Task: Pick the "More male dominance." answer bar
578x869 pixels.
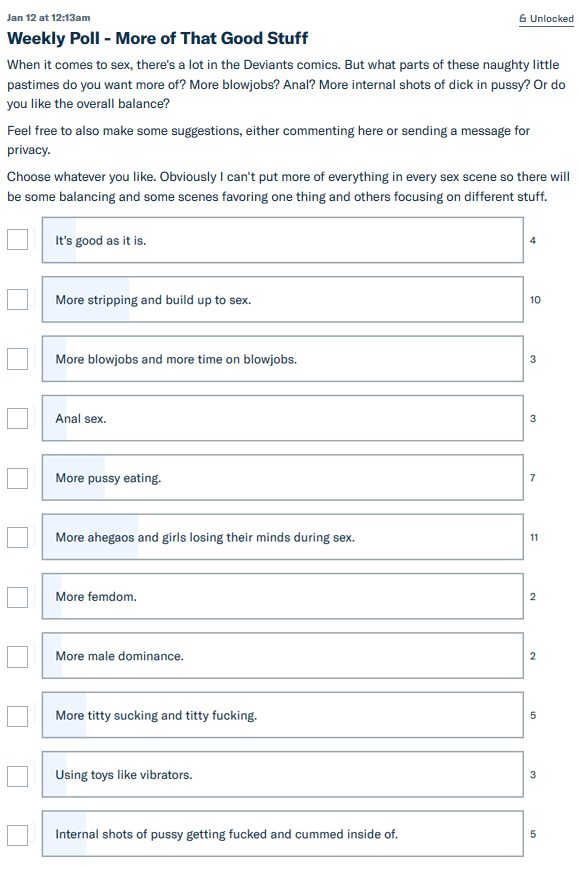Action: [x=283, y=656]
